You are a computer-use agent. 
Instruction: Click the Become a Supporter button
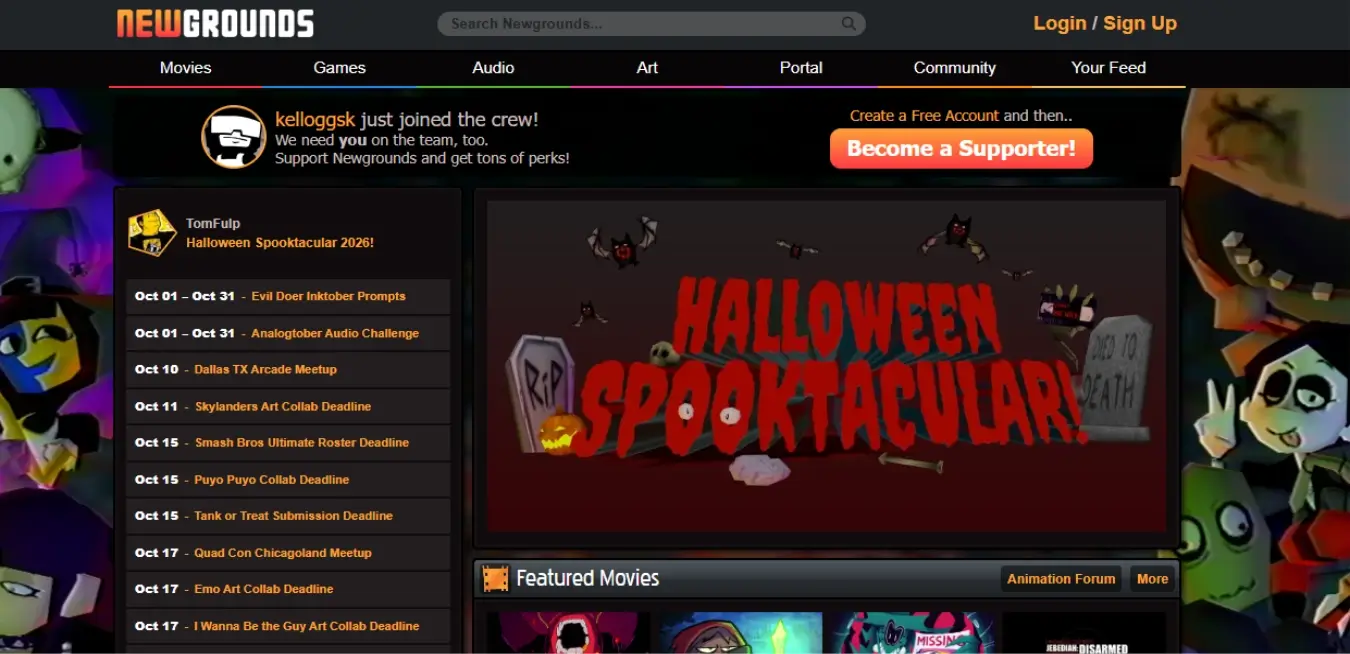coord(961,149)
